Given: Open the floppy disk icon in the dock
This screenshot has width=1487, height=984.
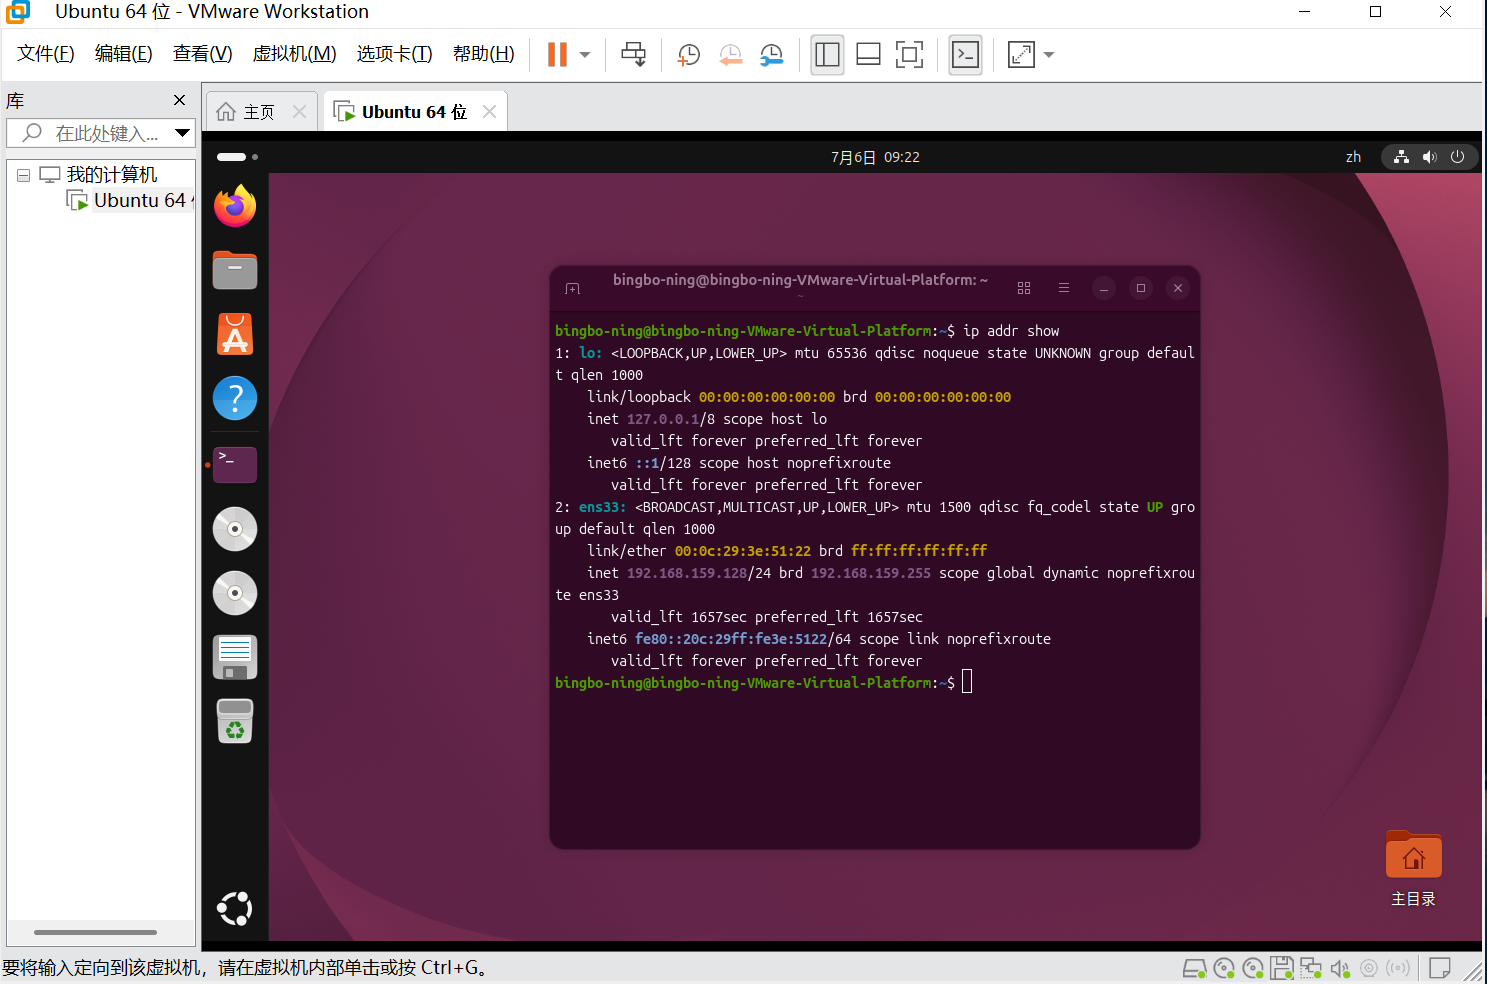Looking at the screenshot, I should pos(235,657).
